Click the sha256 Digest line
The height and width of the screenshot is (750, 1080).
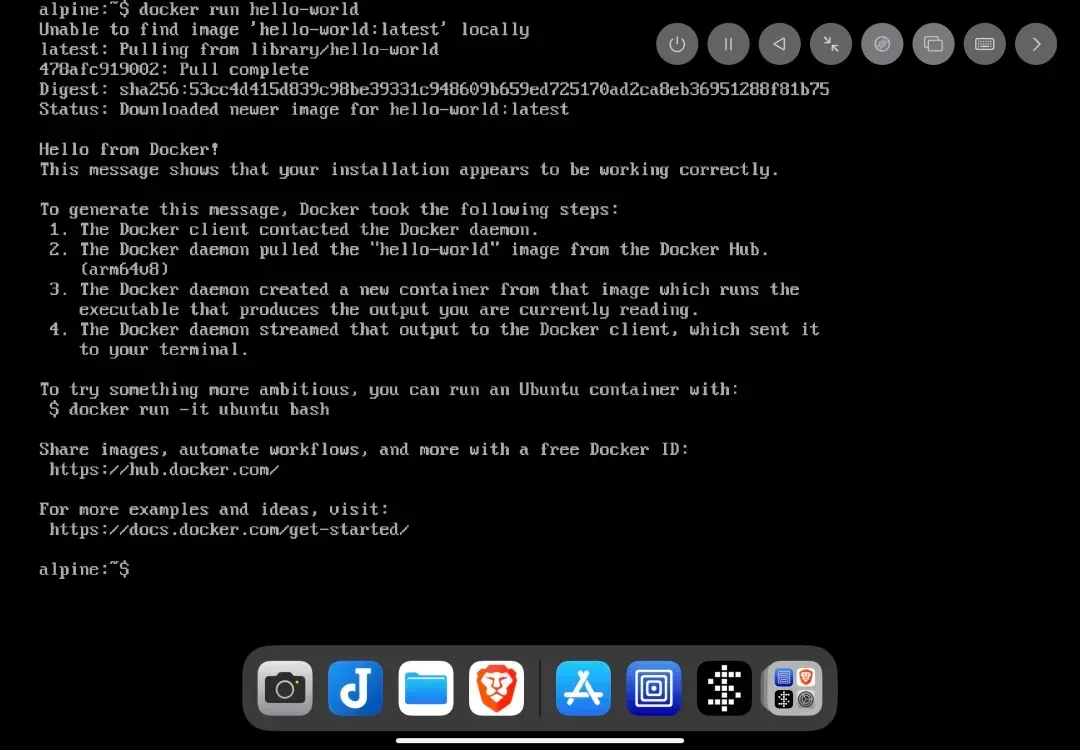pos(434,90)
